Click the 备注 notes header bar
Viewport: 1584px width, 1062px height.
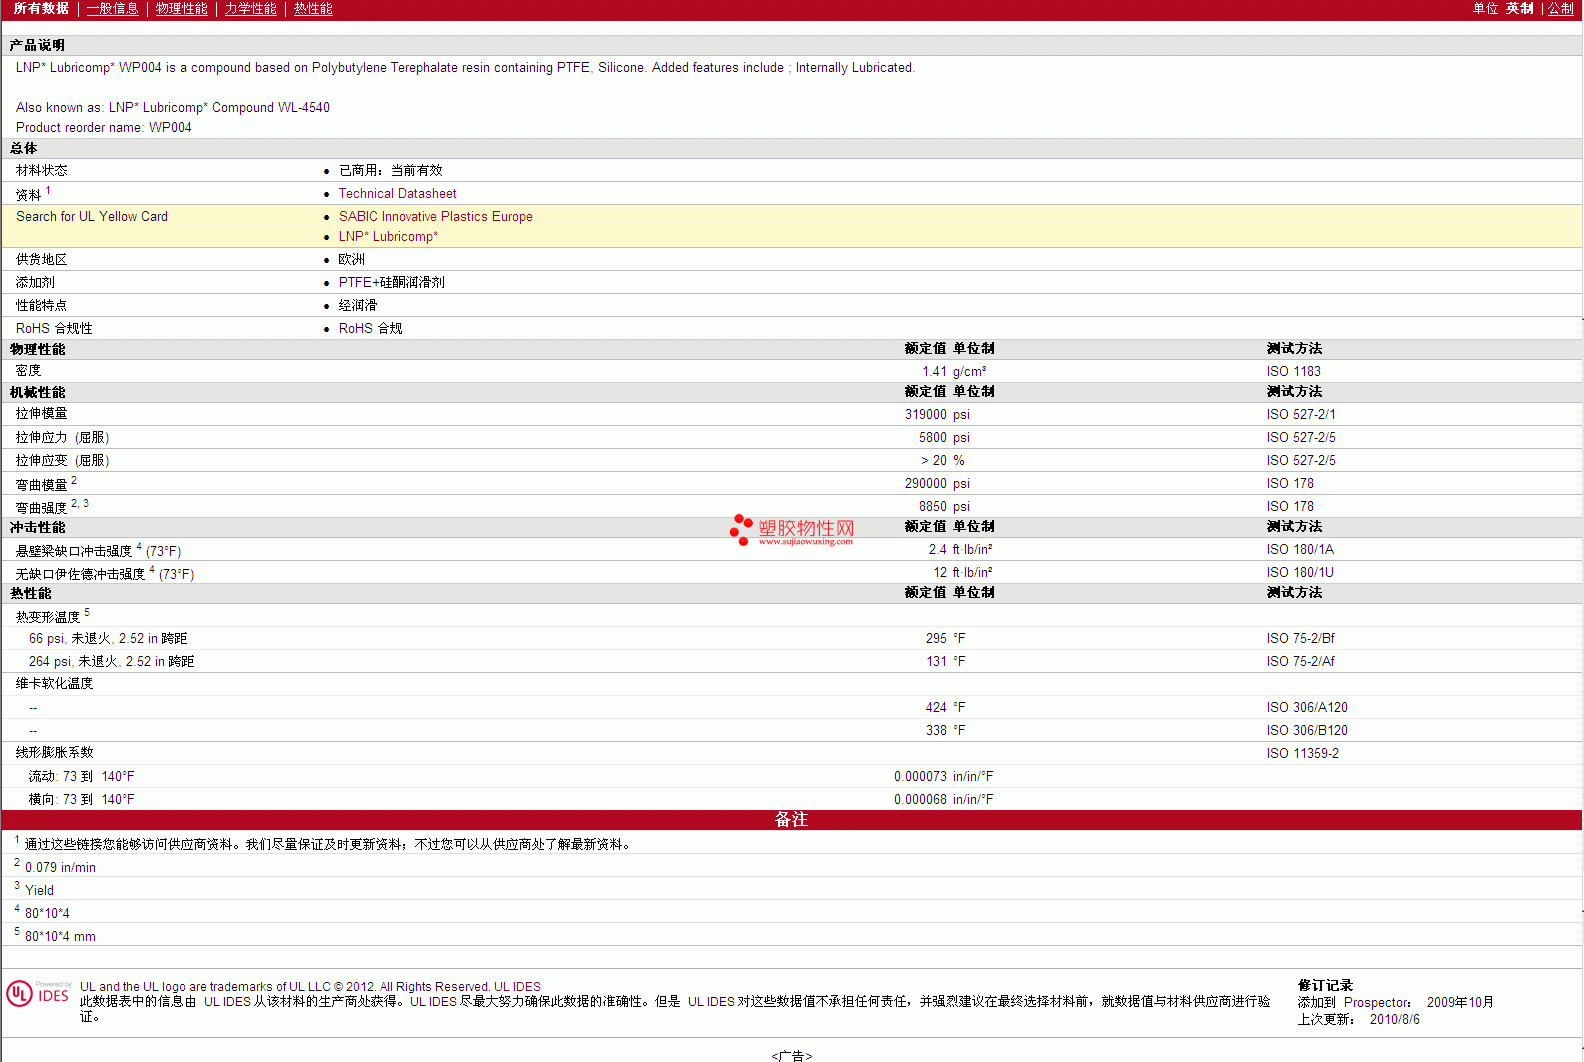point(791,820)
